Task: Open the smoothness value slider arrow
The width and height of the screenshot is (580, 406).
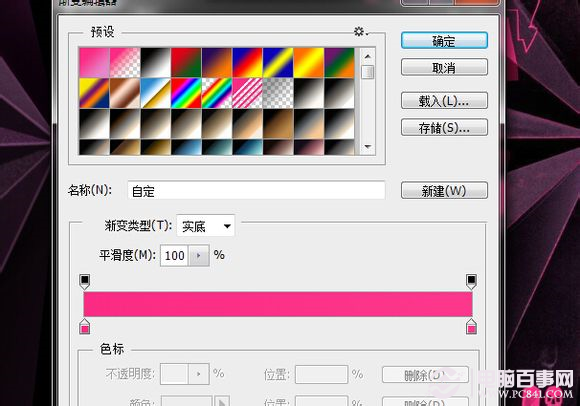Action: click(x=199, y=255)
